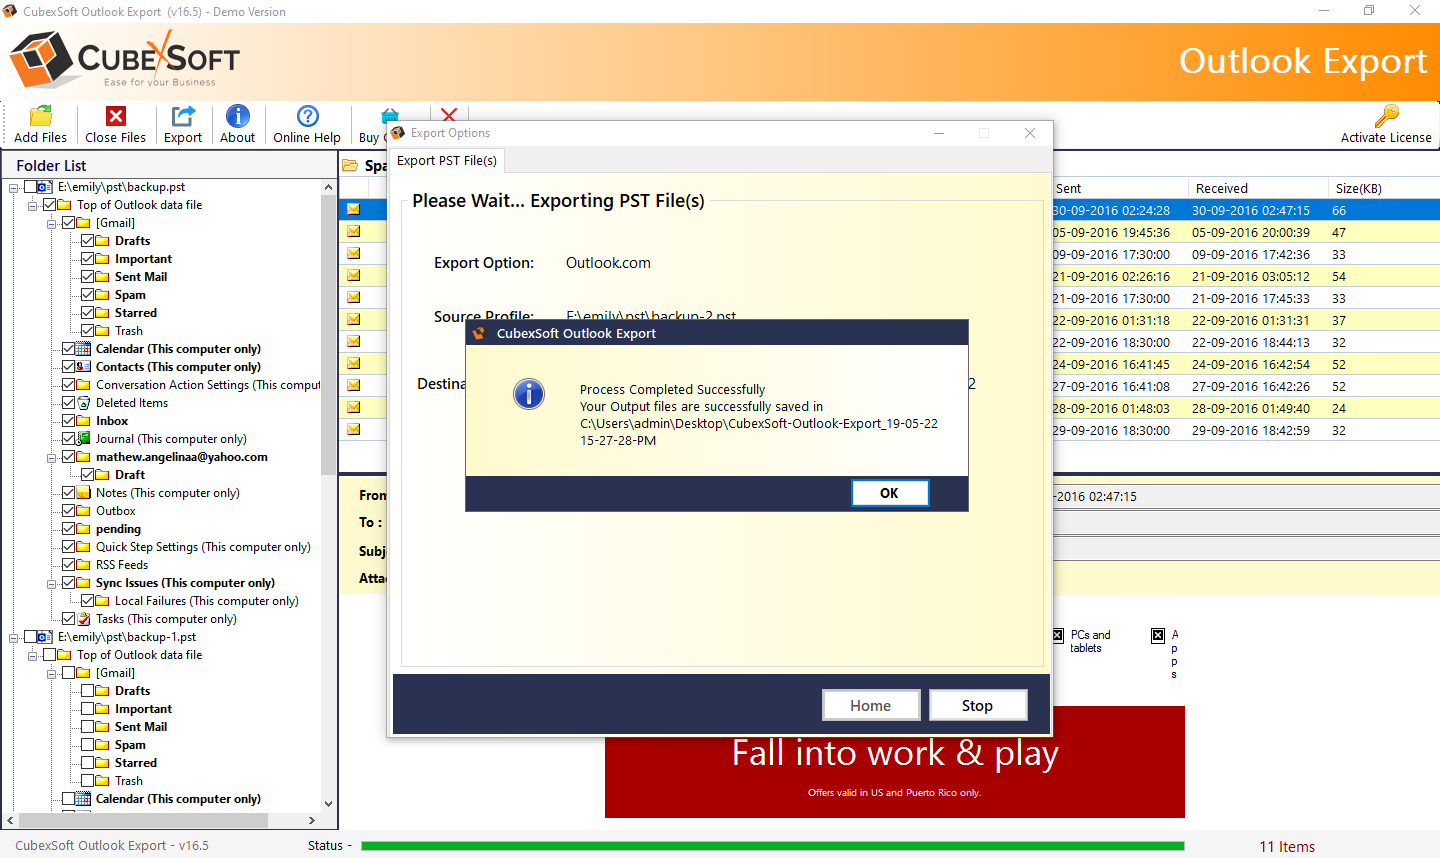The image size is (1440, 858).
Task: Click the folder list vertical scrollbar thumb
Action: (328, 335)
